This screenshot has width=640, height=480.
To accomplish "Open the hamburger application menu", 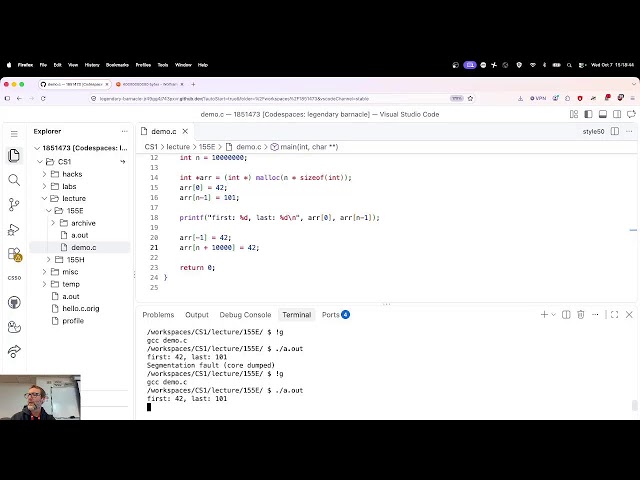I will 14,134.
